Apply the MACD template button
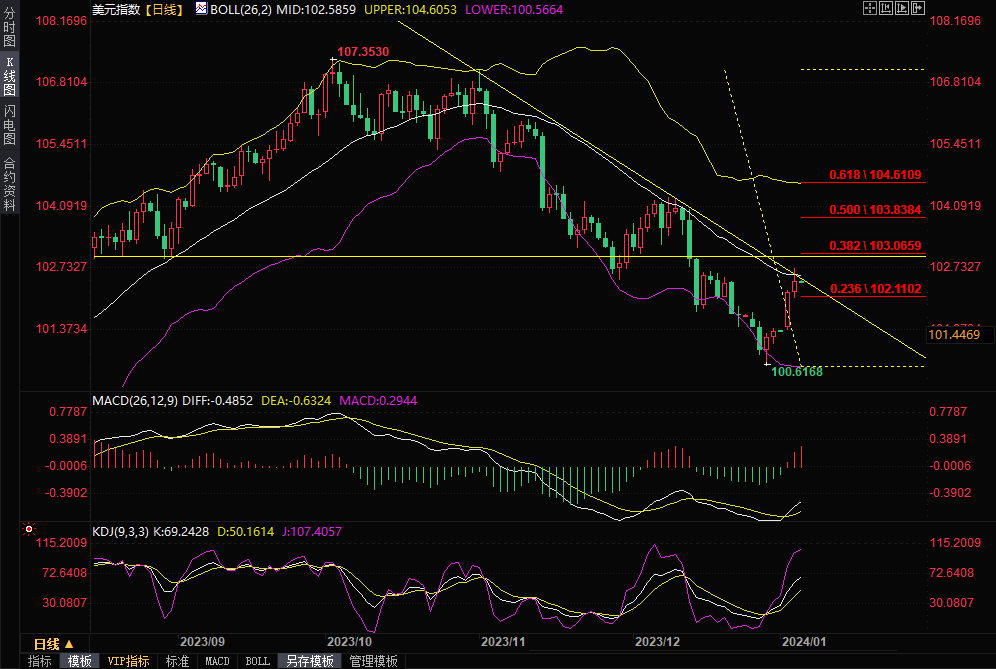Image resolution: width=996 pixels, height=669 pixels. coord(217,661)
